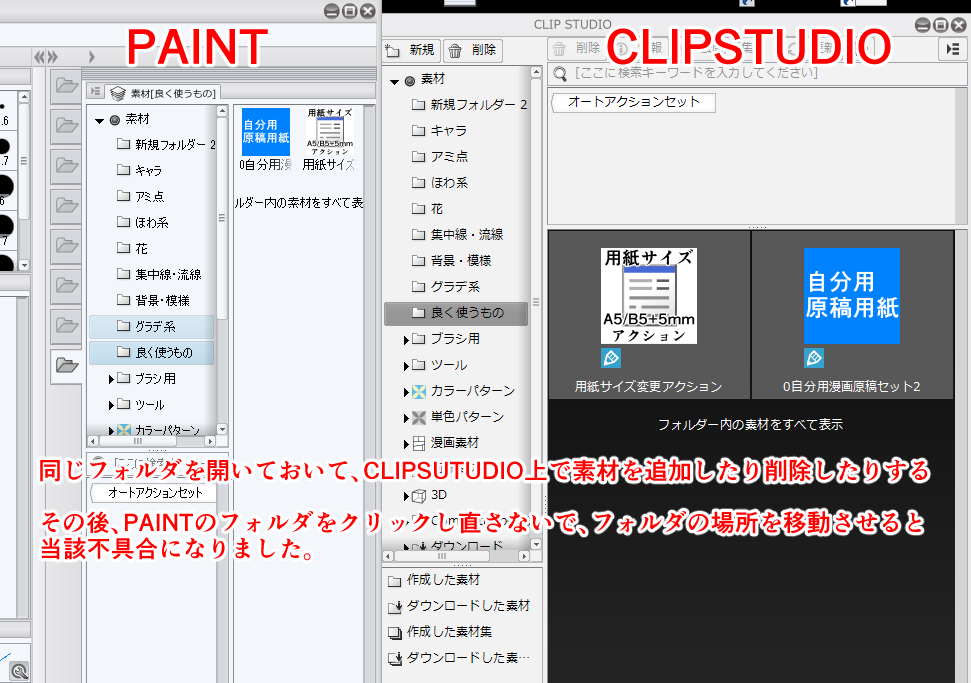Select 花 folder in PAINT tree
The width and height of the screenshot is (971, 683).
click(x=133, y=248)
